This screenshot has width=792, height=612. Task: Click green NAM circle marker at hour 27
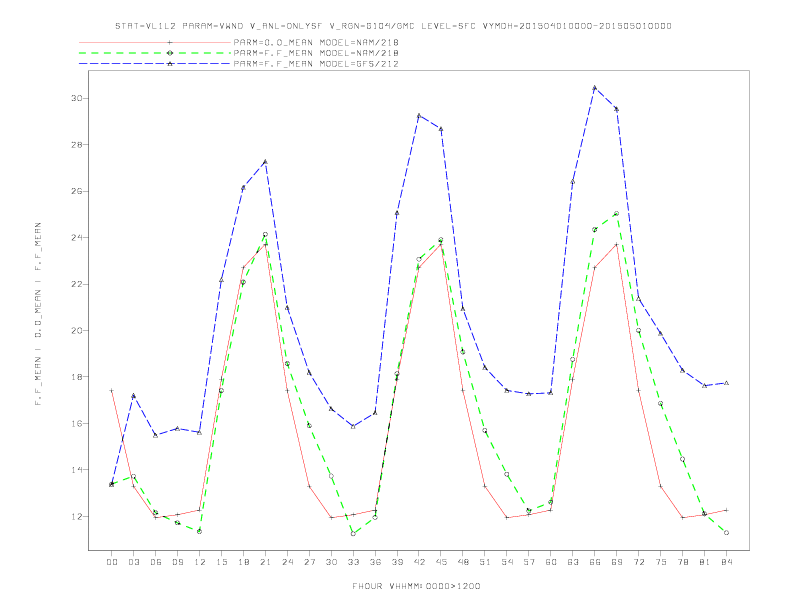[x=309, y=426]
